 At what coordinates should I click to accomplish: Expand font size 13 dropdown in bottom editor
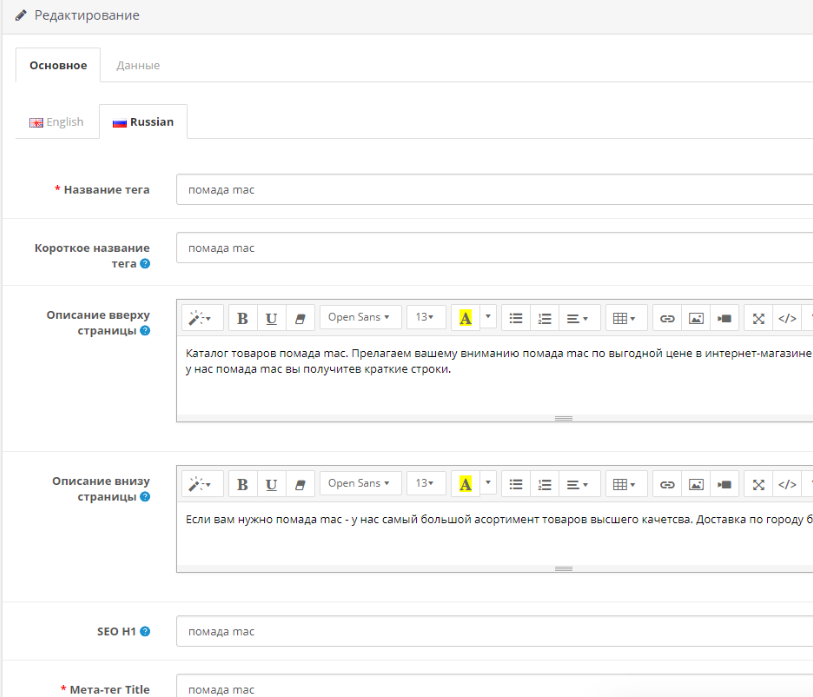pyautogui.click(x=425, y=484)
